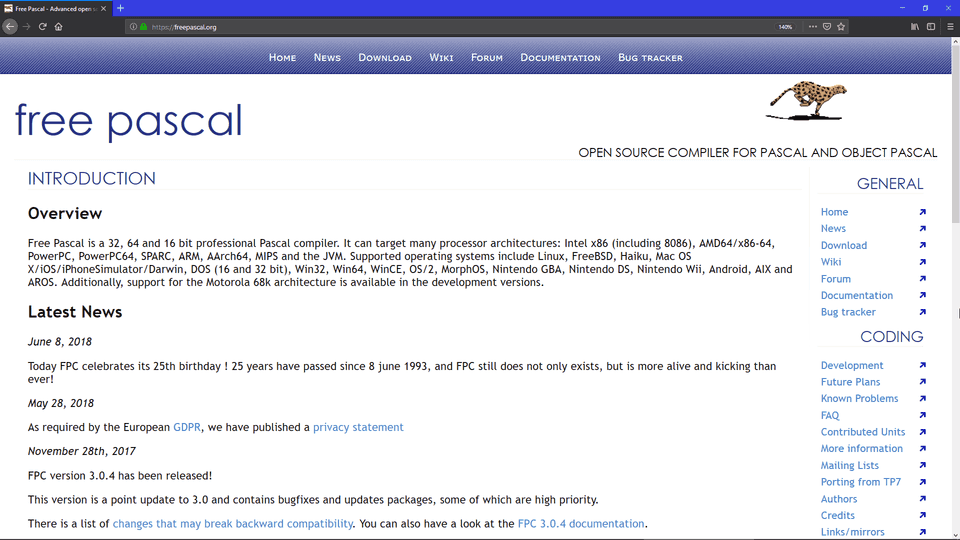960x540 pixels.
Task: Show site information icon in address bar
Action: (x=133, y=27)
